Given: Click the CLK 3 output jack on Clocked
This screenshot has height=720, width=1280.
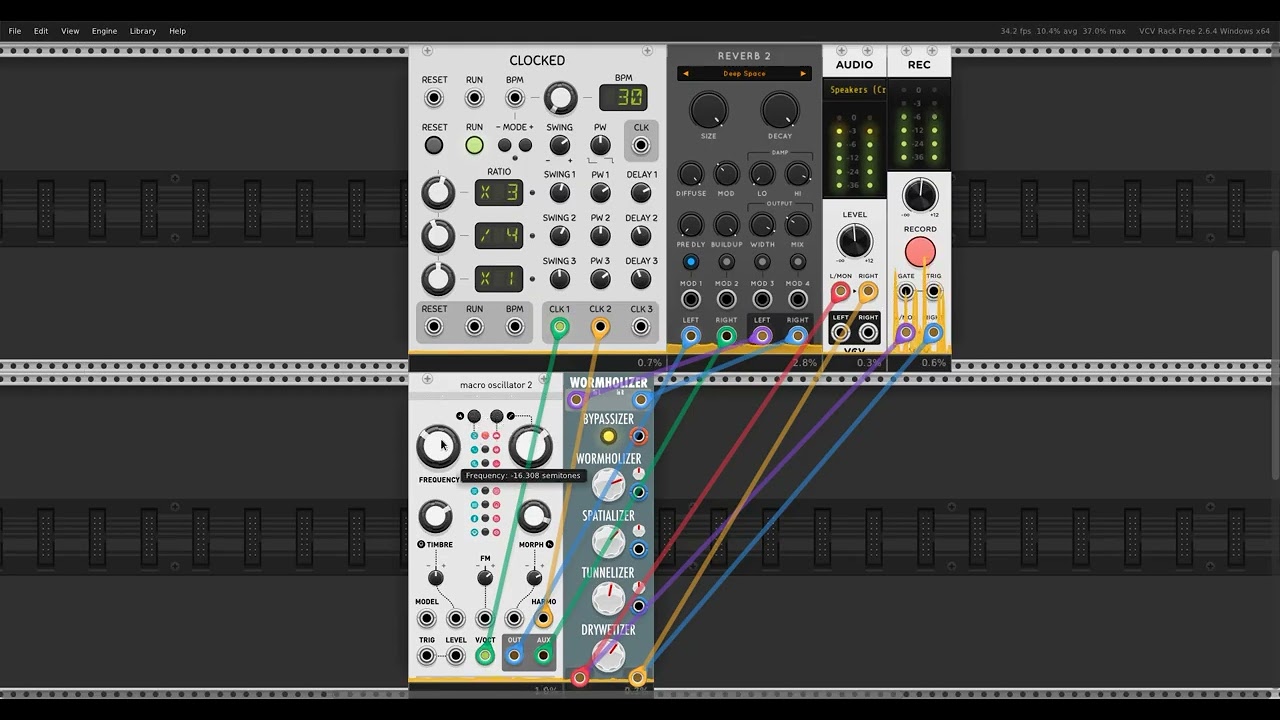Looking at the screenshot, I should (641, 327).
